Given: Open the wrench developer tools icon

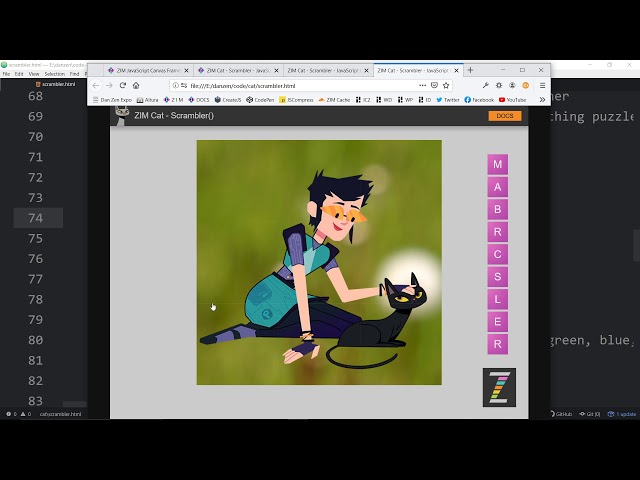Looking at the screenshot, I should click(485, 85).
